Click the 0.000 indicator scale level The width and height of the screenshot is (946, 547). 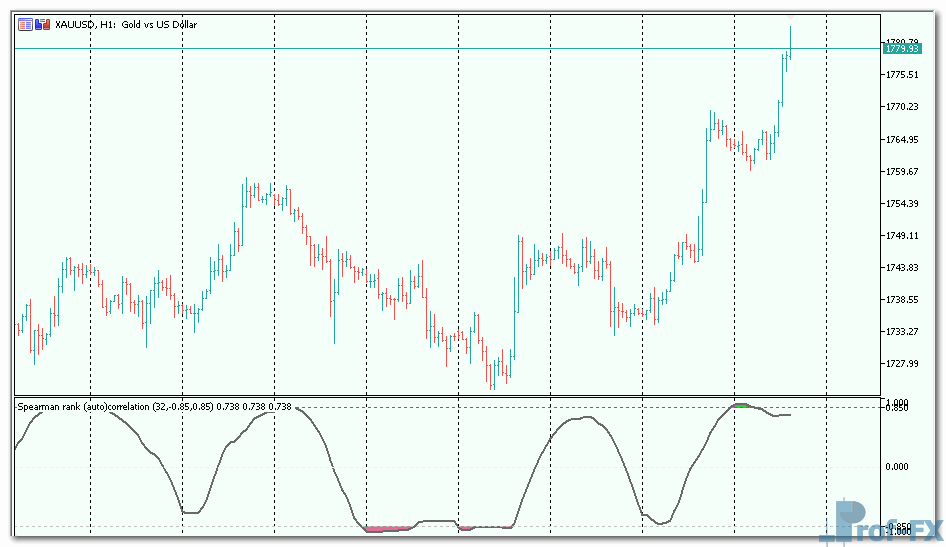[x=898, y=467]
